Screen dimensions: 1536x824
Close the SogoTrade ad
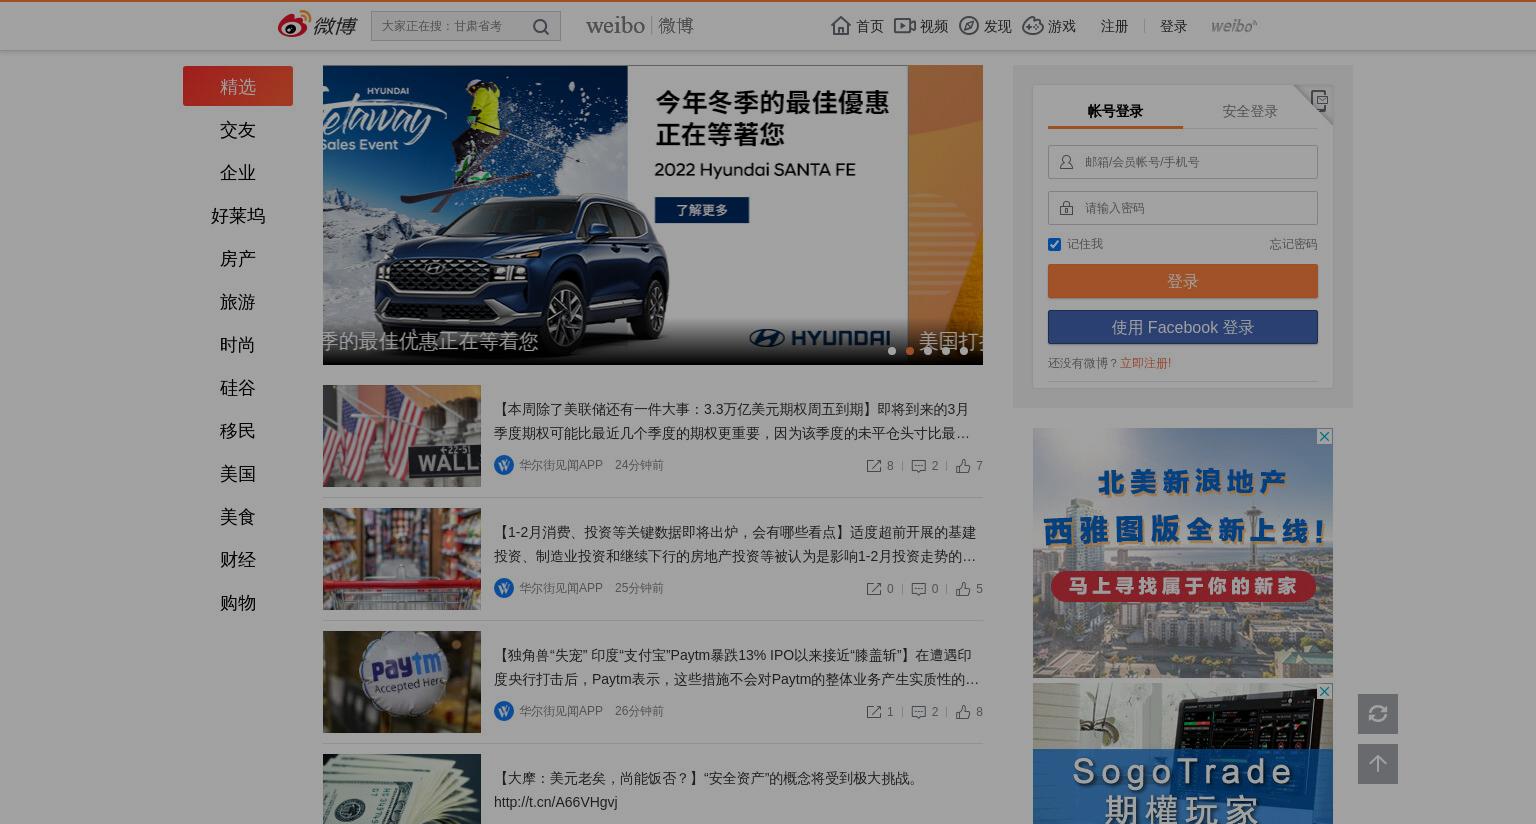pos(1324,692)
